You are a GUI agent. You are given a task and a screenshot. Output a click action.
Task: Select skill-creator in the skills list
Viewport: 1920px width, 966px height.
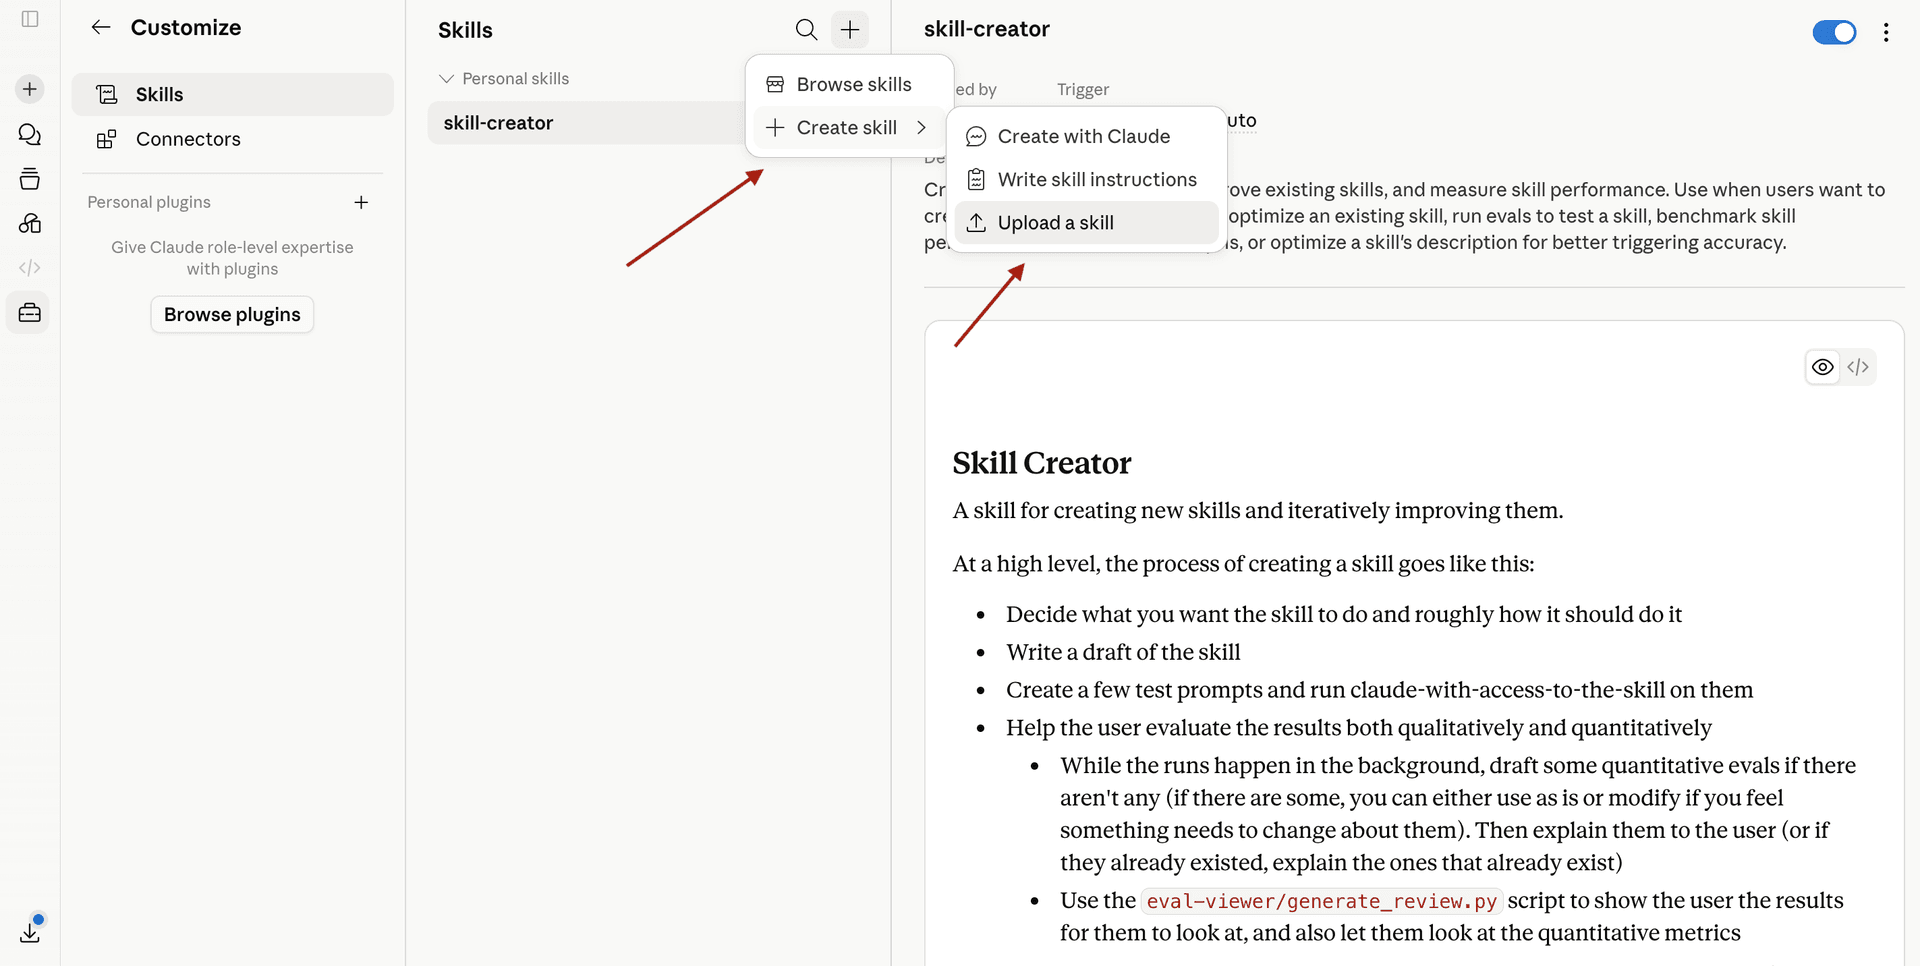(585, 123)
